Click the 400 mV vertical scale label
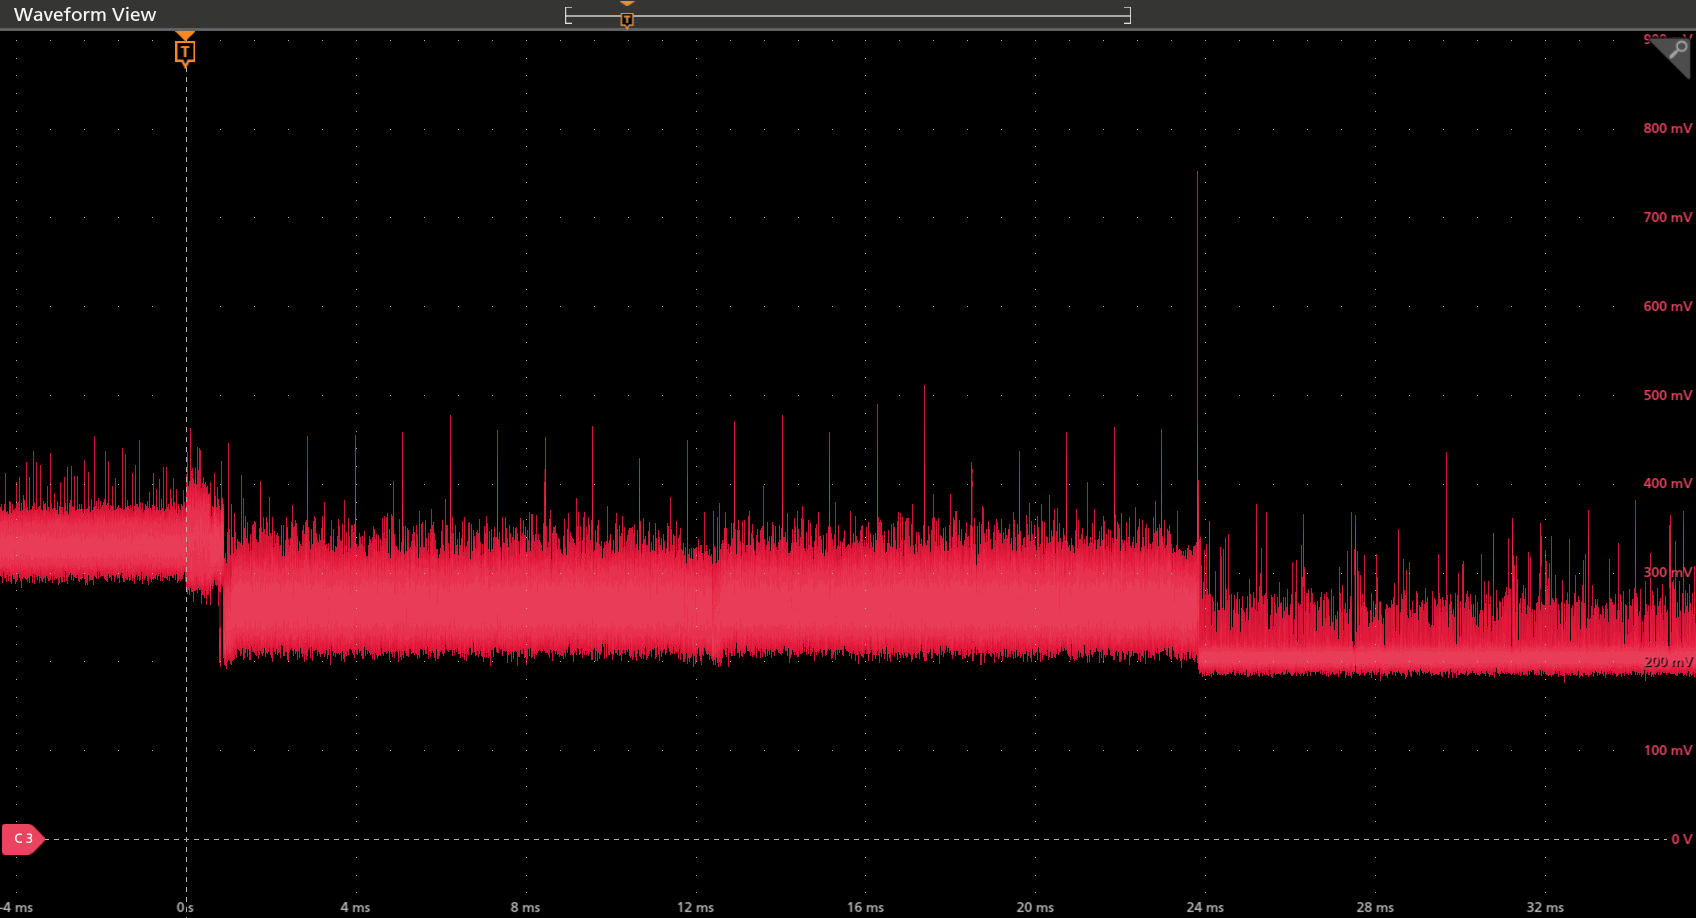 tap(1667, 483)
